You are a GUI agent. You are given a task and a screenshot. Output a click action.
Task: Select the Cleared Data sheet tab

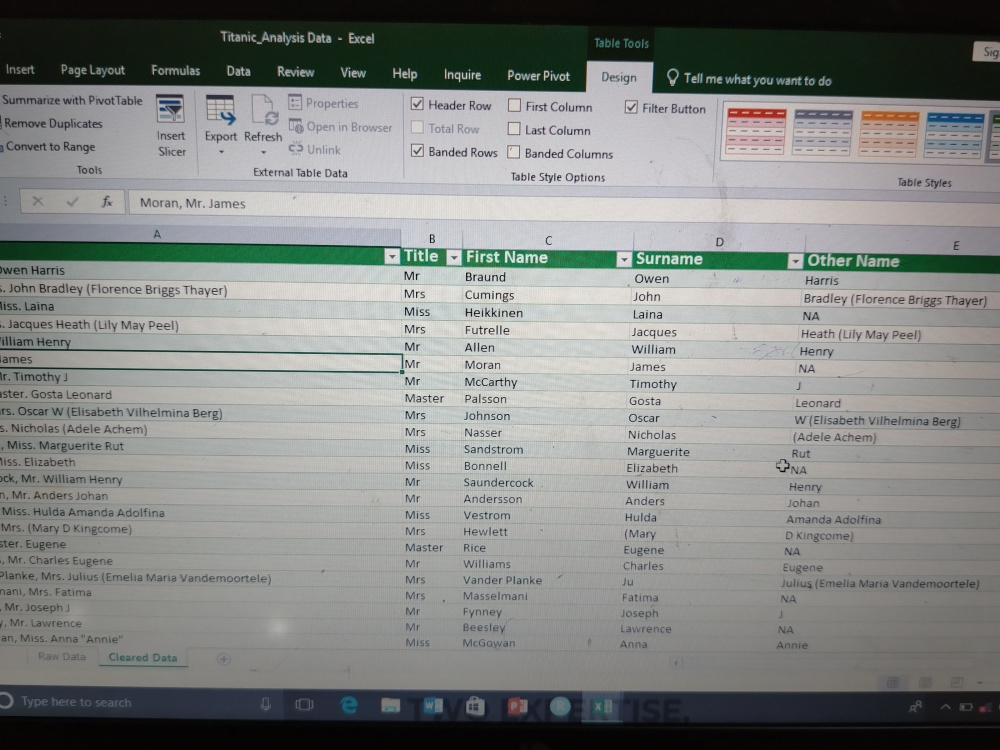[143, 658]
